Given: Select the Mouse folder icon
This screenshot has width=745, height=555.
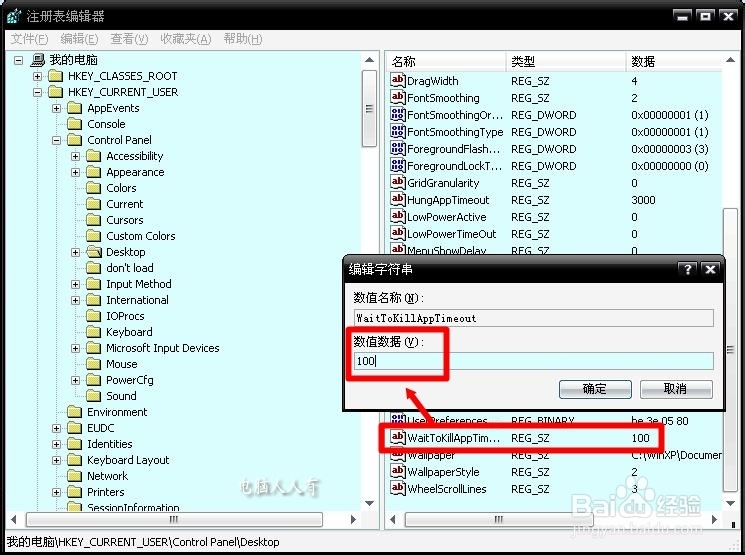Looking at the screenshot, I should pyautogui.click(x=94, y=364).
